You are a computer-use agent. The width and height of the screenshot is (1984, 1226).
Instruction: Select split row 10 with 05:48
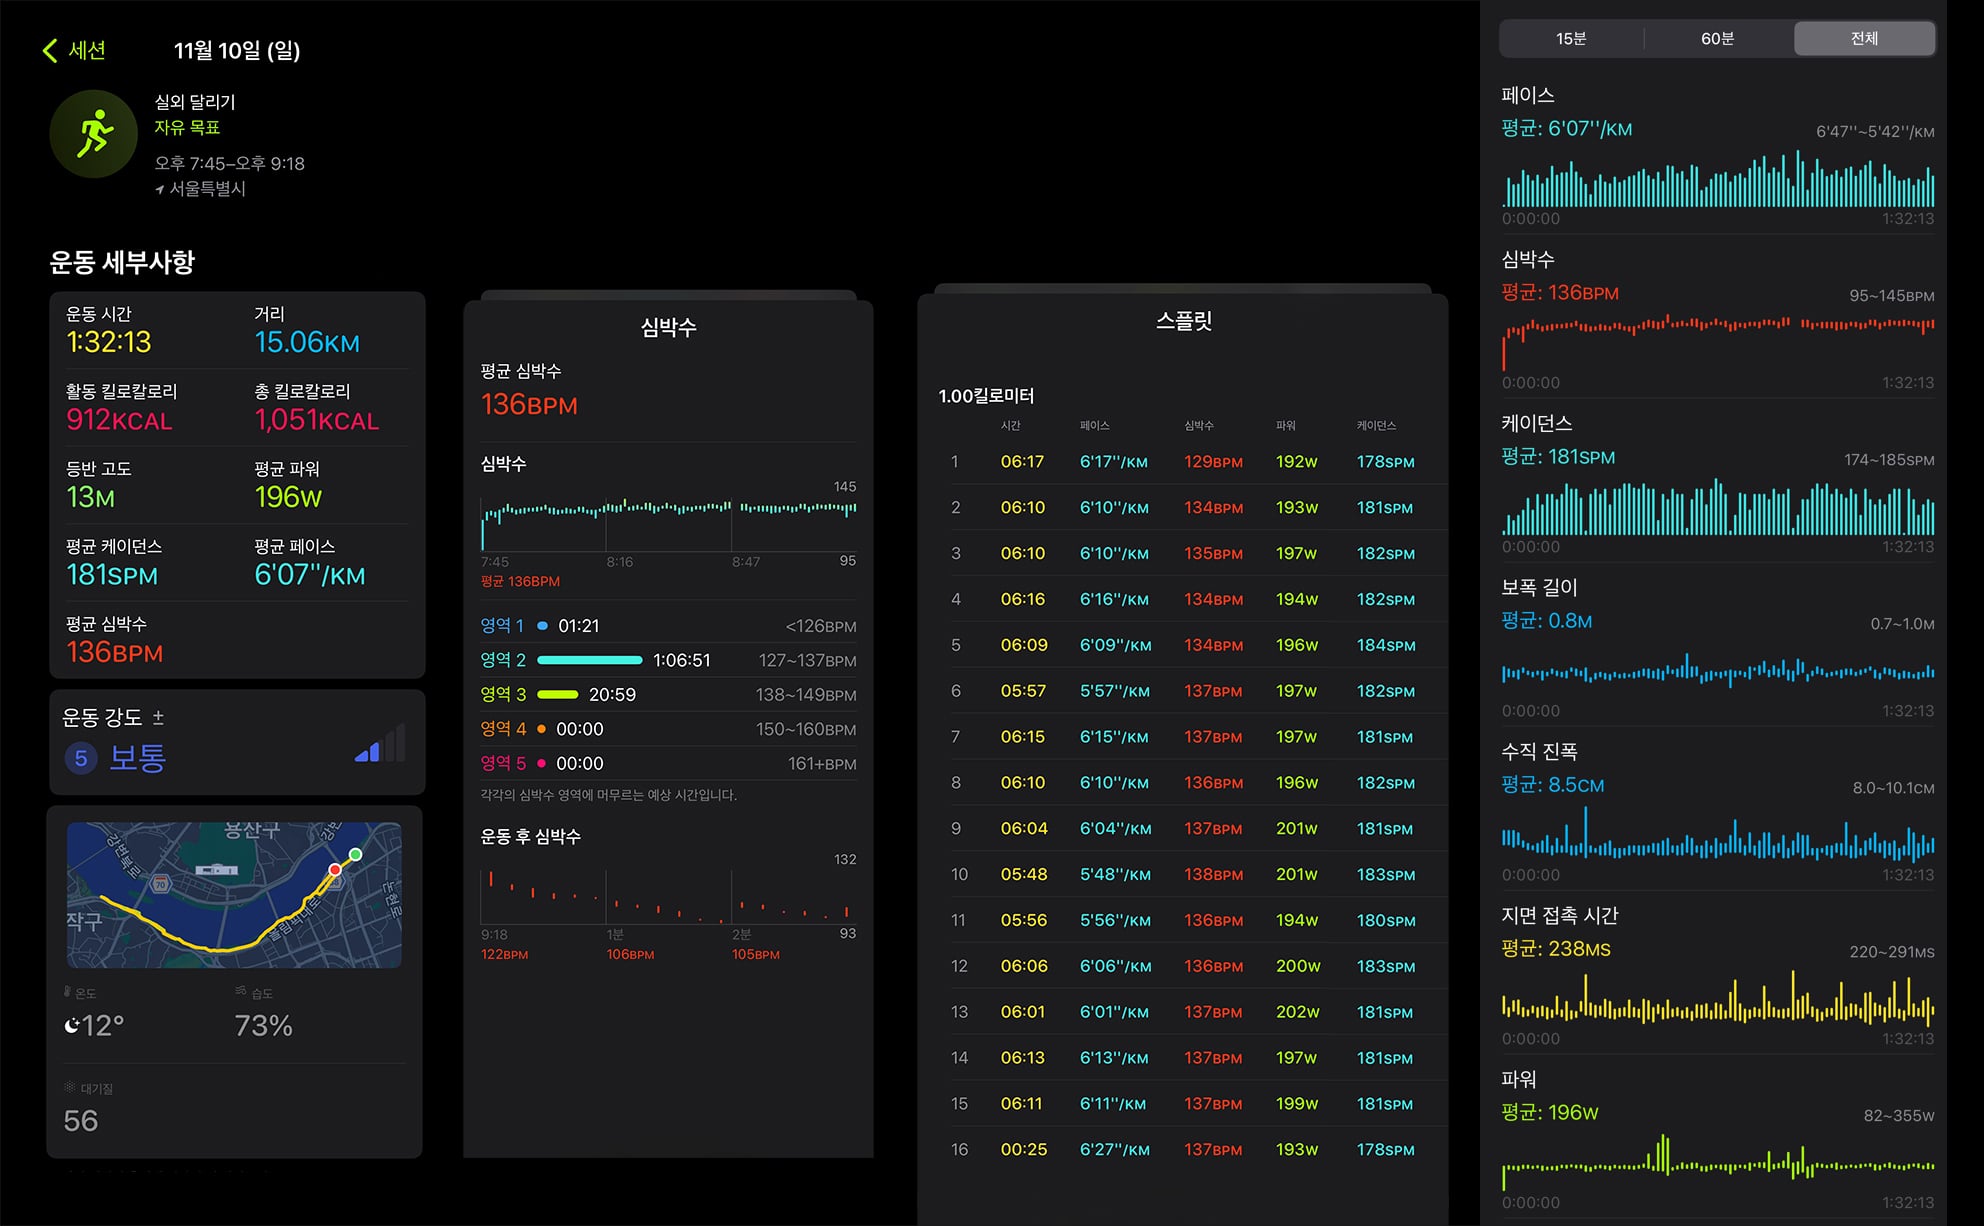click(1183, 874)
